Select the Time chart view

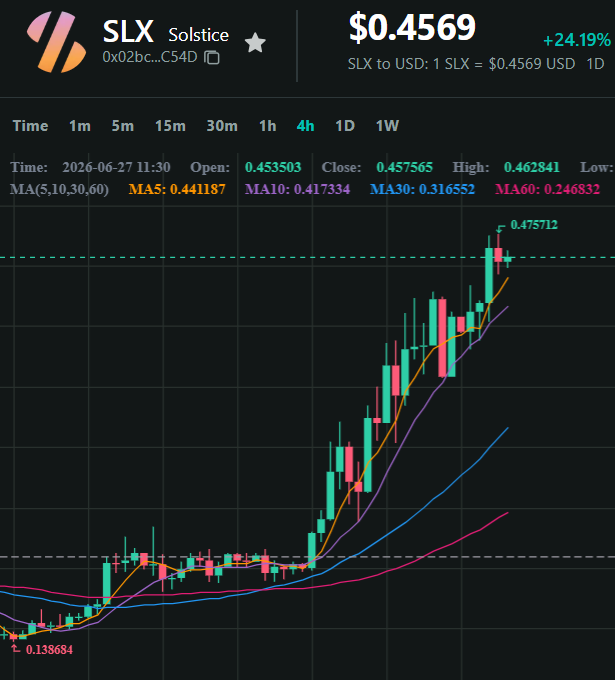click(30, 126)
